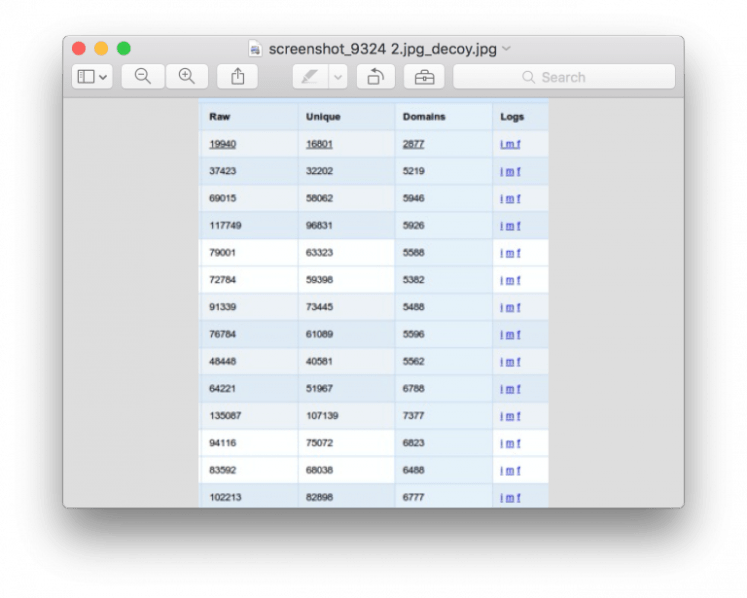Close the Preview window with the red button

click(x=79, y=48)
